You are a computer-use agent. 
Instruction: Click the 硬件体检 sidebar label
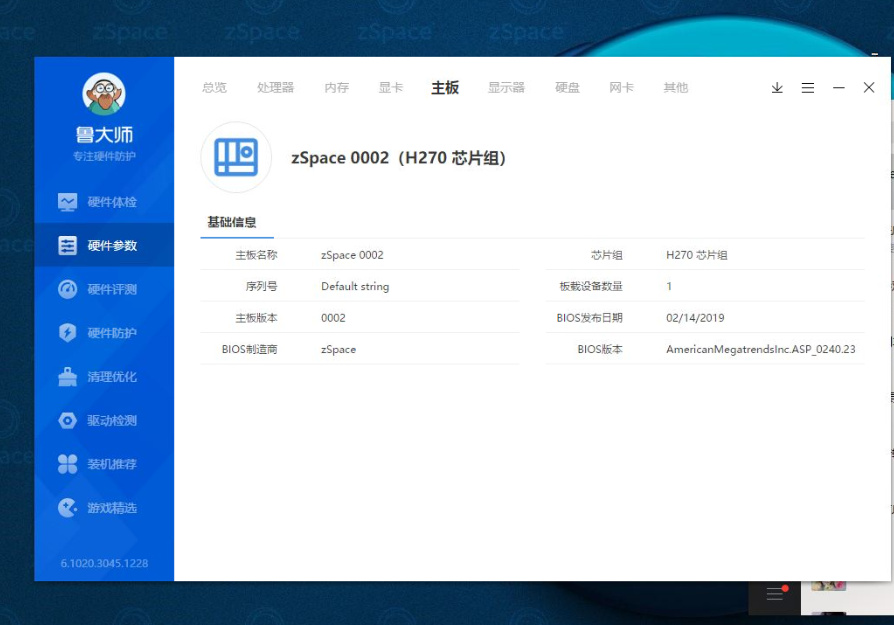[x=112, y=202]
